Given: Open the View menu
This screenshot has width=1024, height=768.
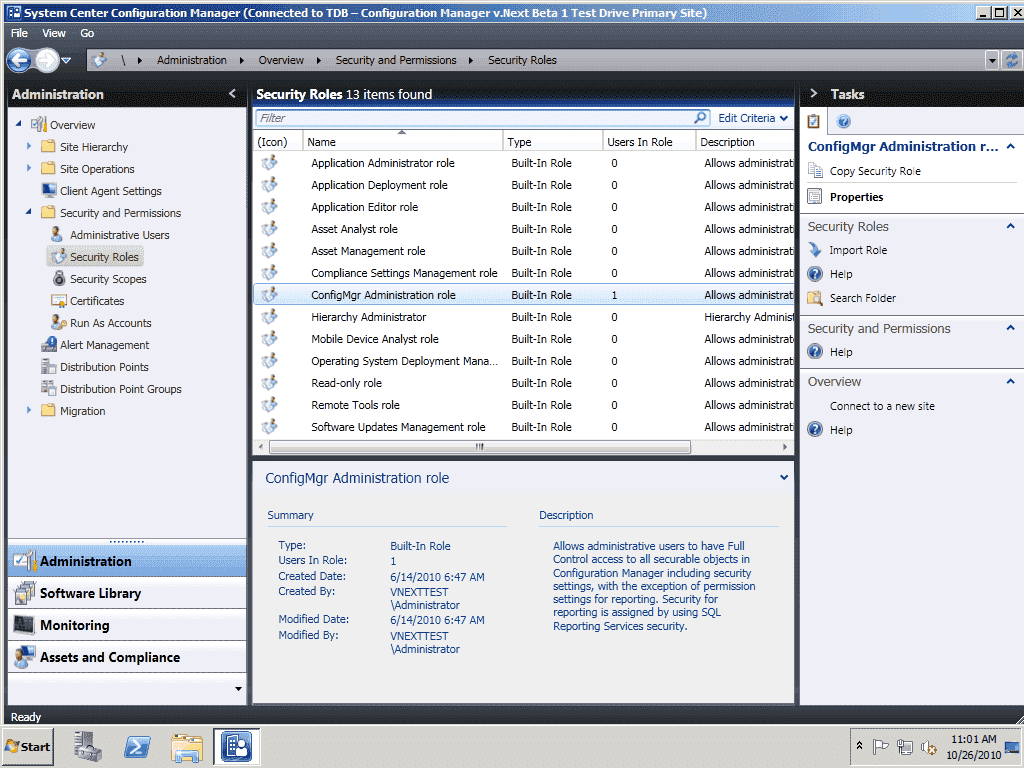Looking at the screenshot, I should (53, 32).
